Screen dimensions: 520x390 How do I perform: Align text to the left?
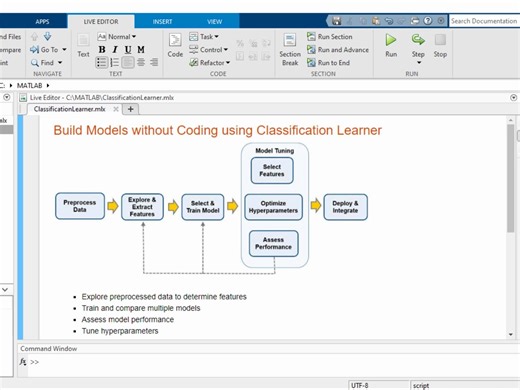coord(128,62)
